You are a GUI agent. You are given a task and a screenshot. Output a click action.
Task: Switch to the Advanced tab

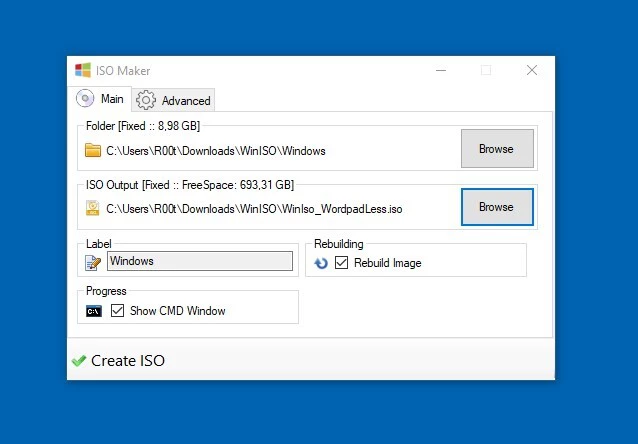[x=175, y=100]
